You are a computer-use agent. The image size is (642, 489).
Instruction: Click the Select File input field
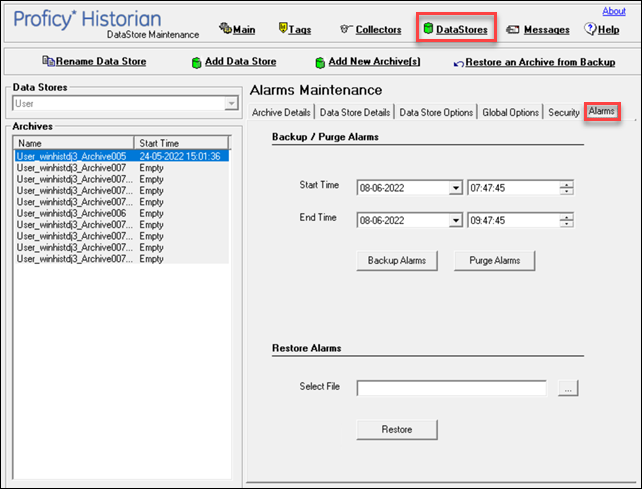click(x=452, y=388)
